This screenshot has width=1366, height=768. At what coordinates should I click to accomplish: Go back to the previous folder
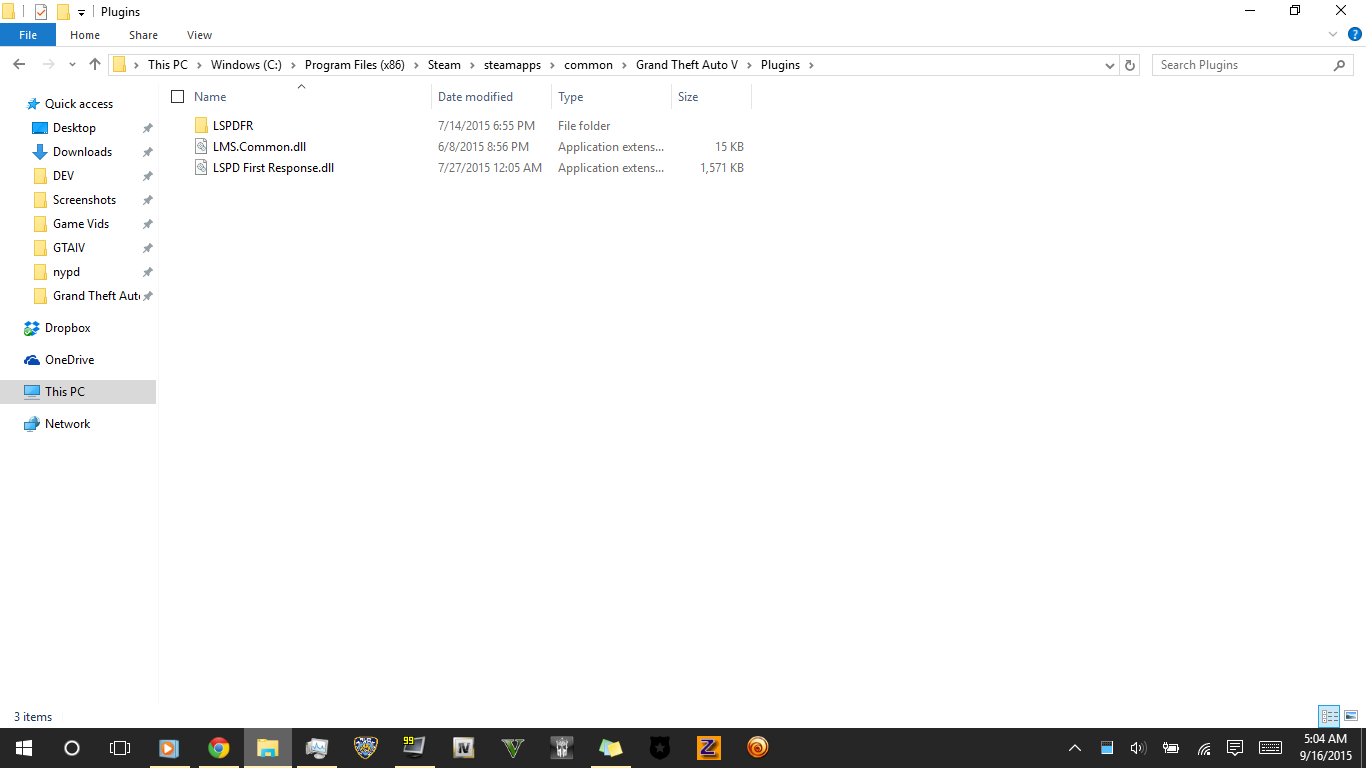click(19, 65)
